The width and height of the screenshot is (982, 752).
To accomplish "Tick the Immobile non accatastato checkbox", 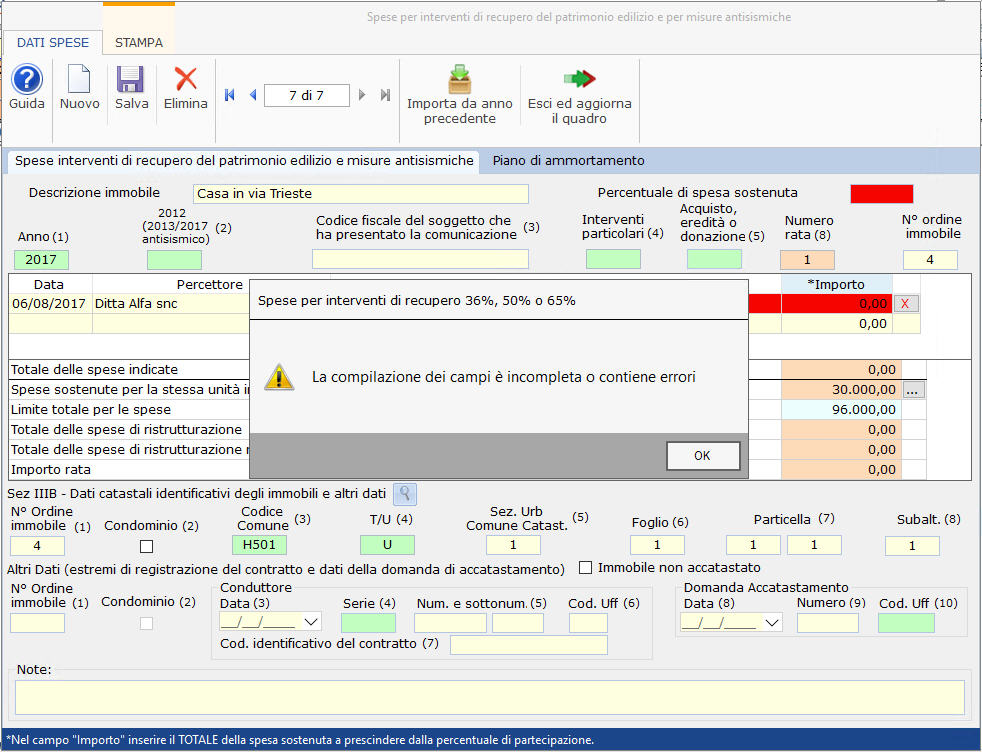I will pos(586,567).
